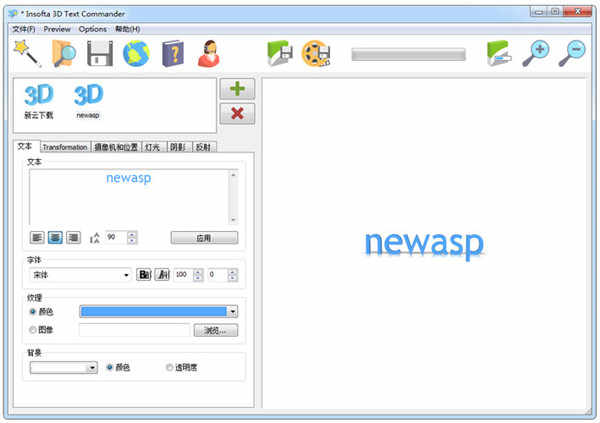This screenshot has width=600, height=423.
Task: Open the Options menu
Action: pyautogui.click(x=93, y=29)
